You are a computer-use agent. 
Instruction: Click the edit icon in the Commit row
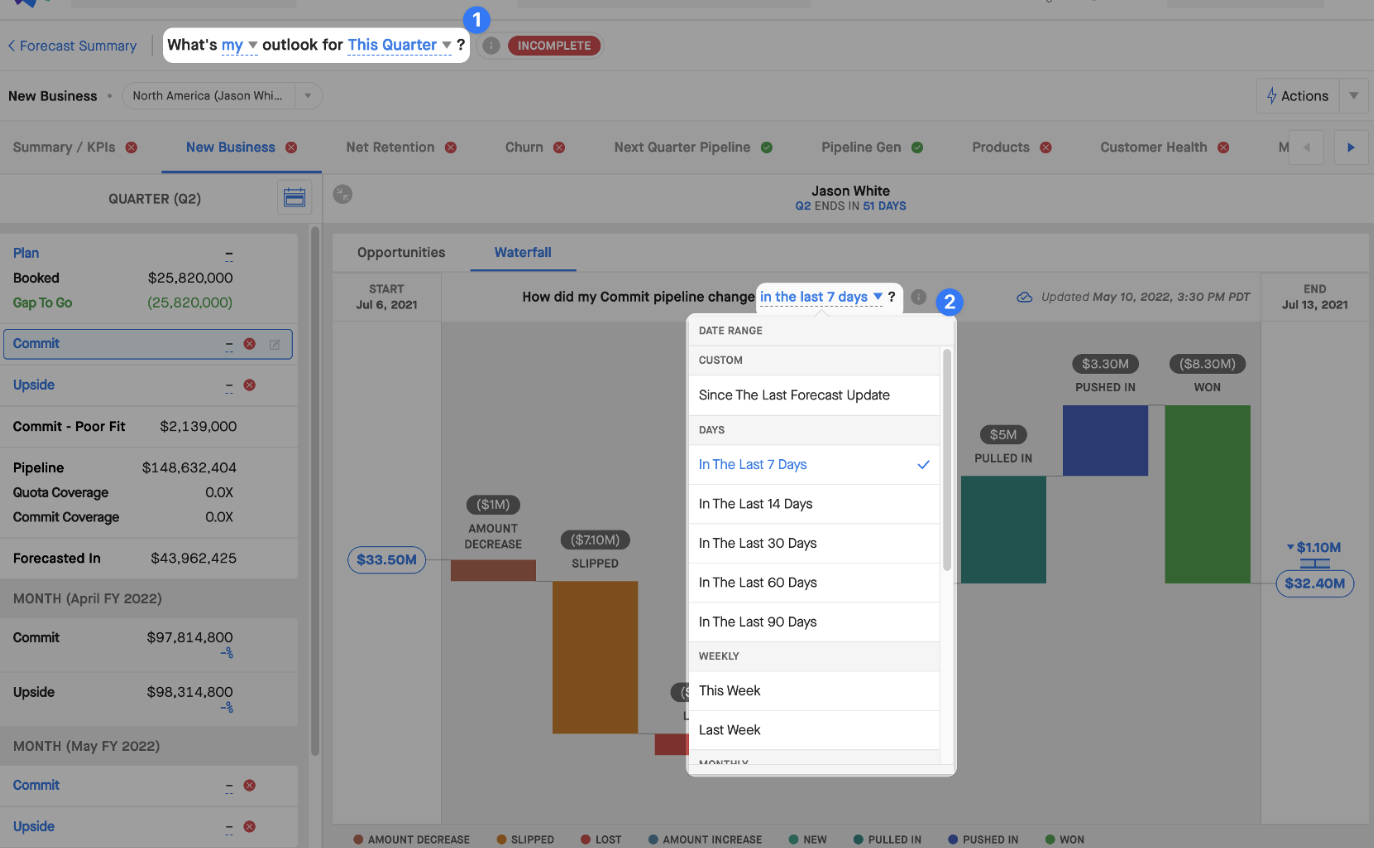pos(275,344)
